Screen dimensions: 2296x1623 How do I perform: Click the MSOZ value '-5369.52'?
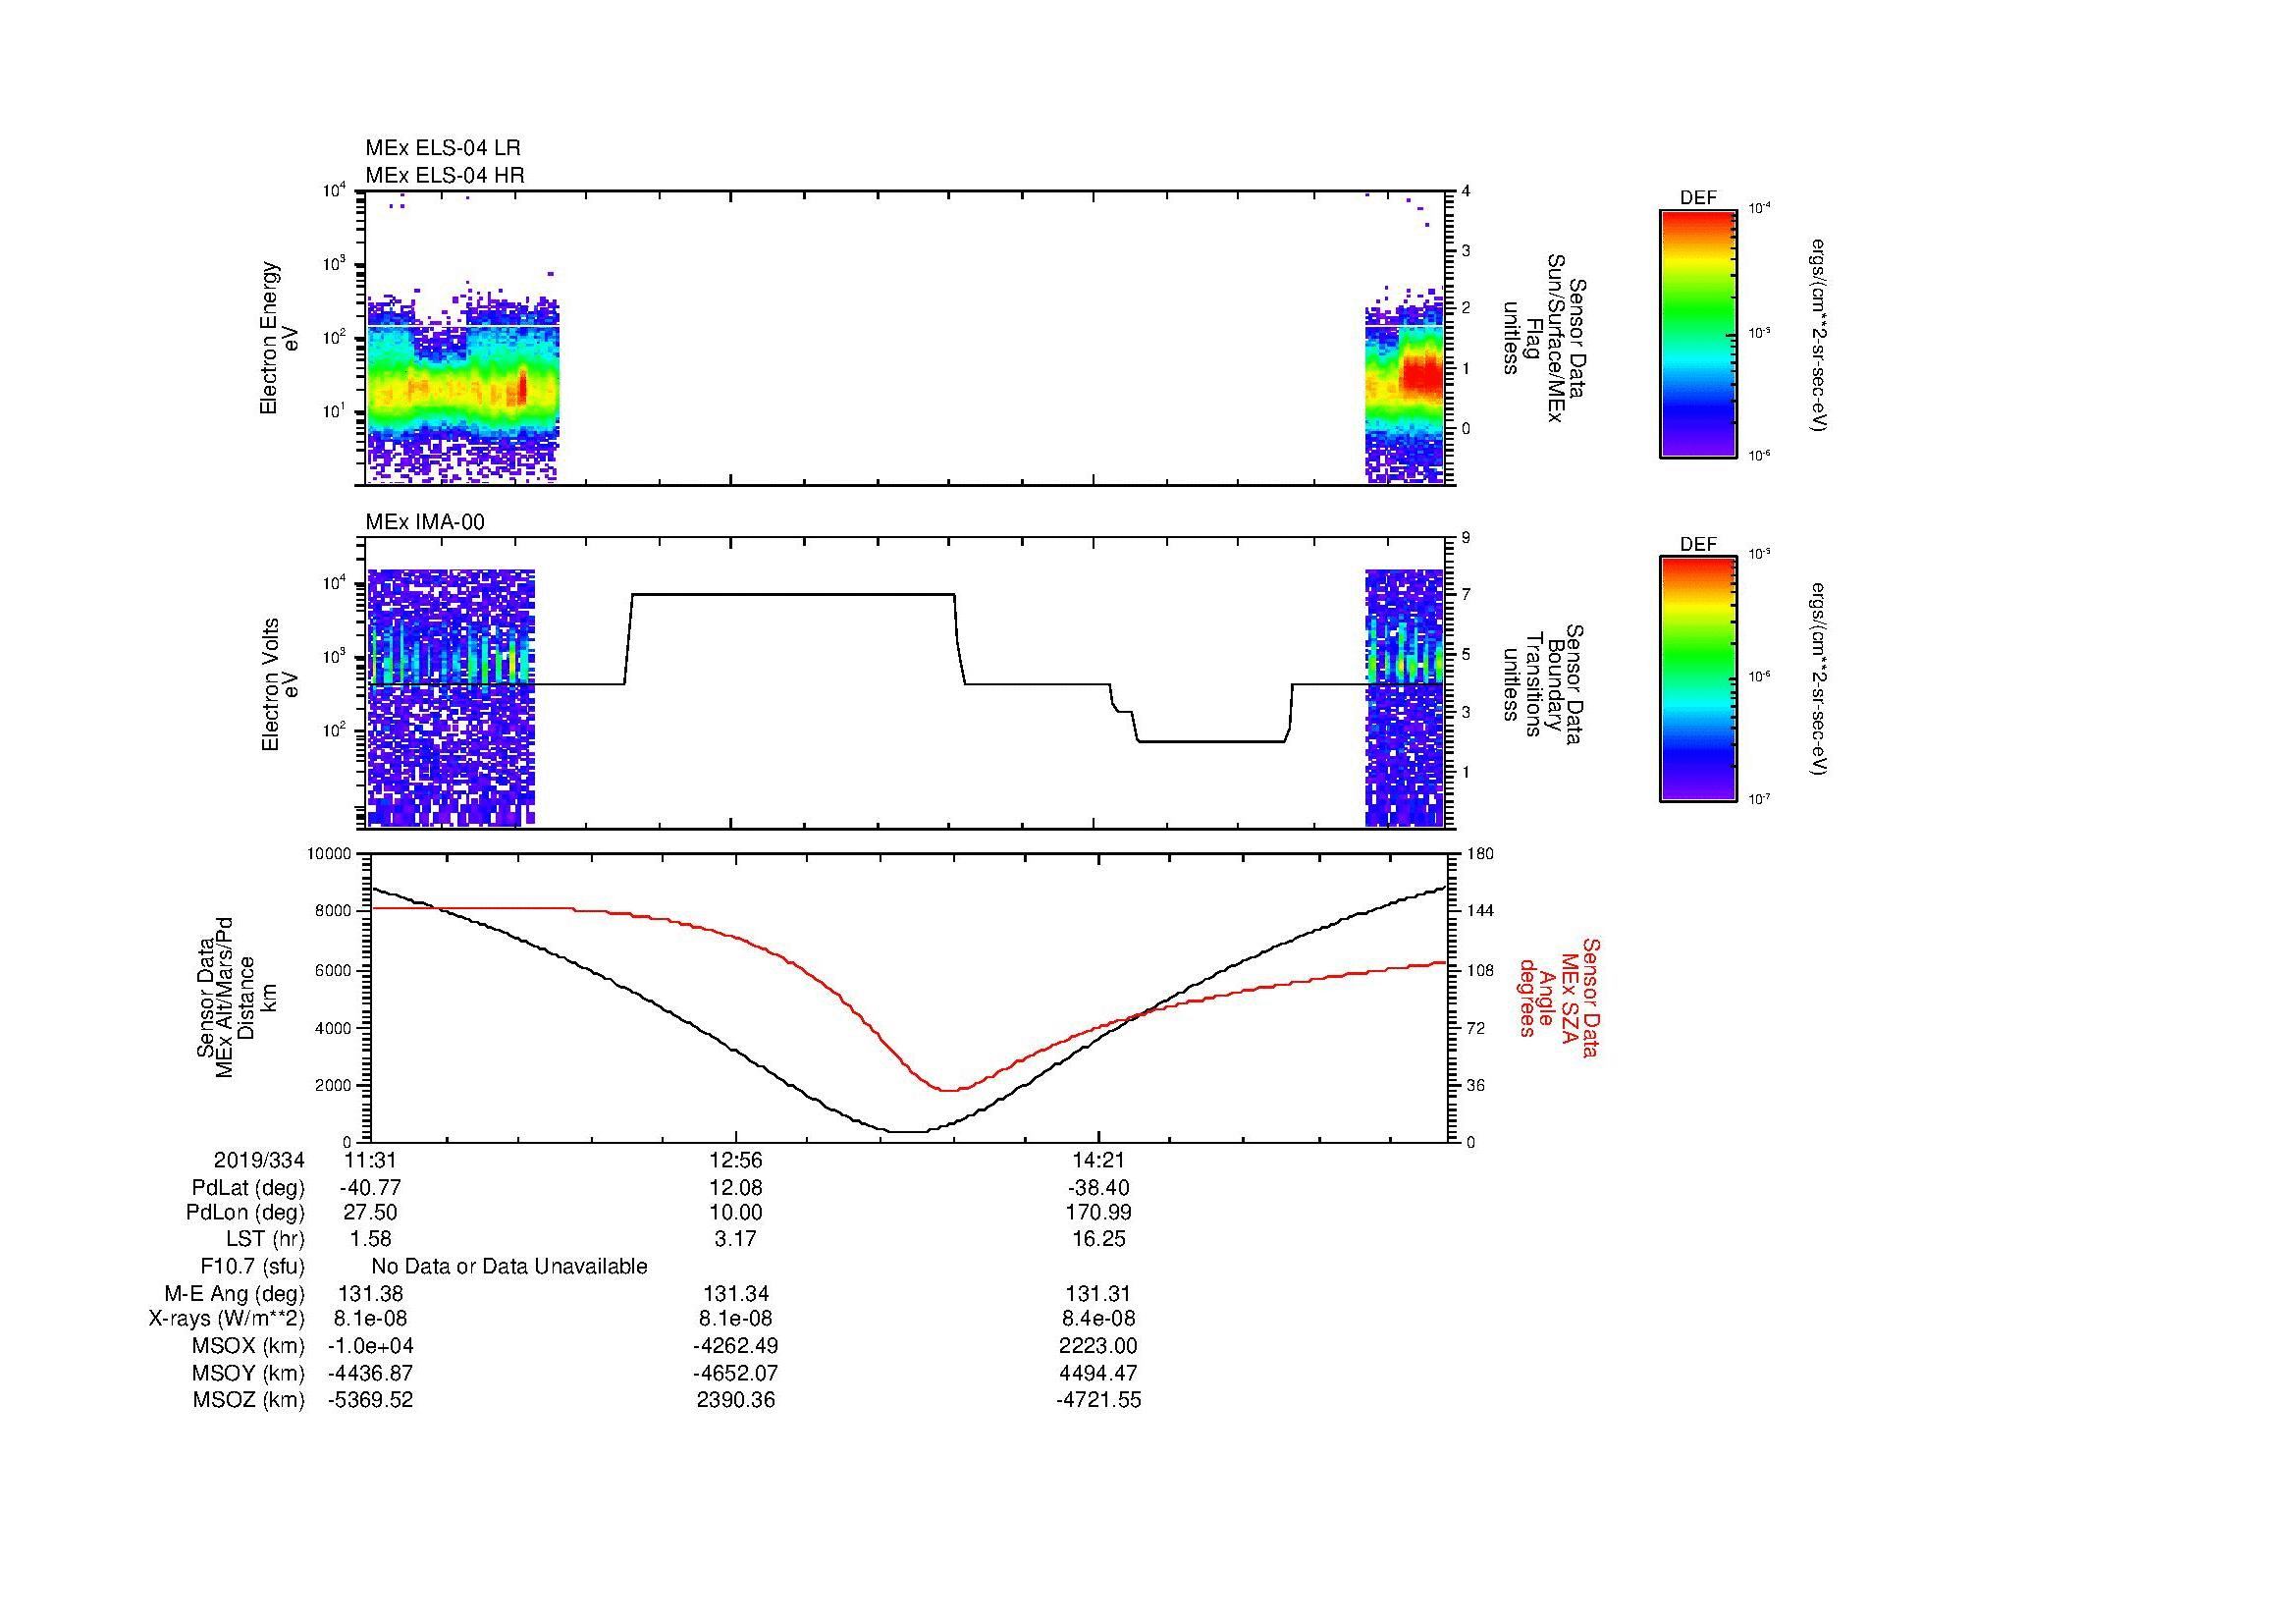(x=370, y=1400)
